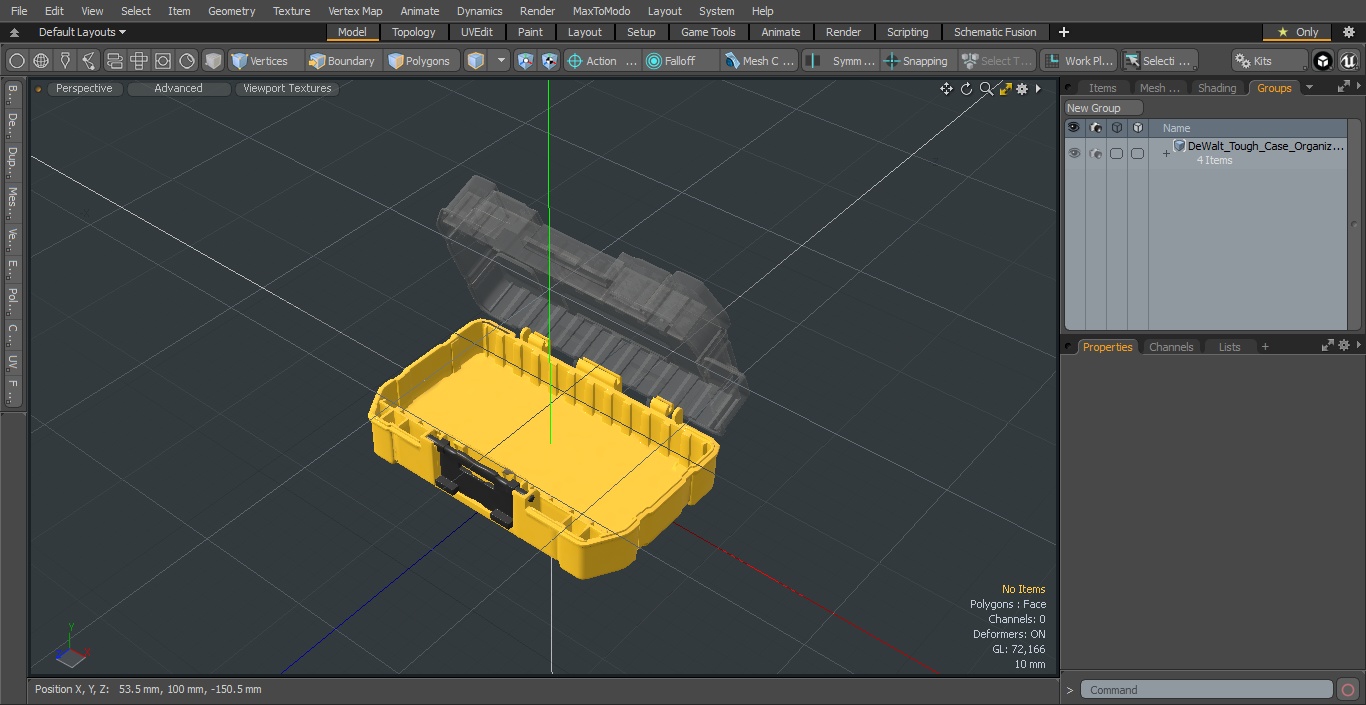Maximize the viewport with expand icon
Screen dimensions: 1366x705
(x=1005, y=89)
